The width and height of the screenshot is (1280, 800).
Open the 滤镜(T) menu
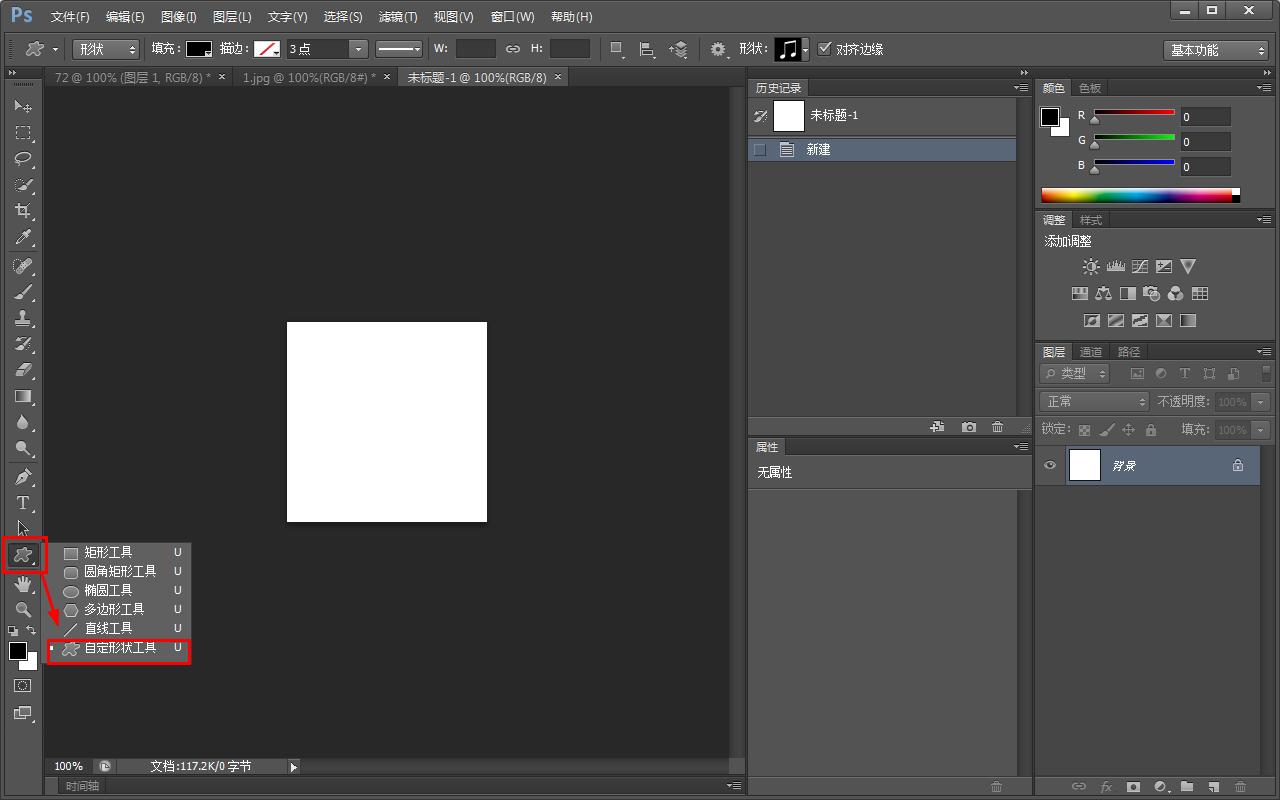point(398,17)
